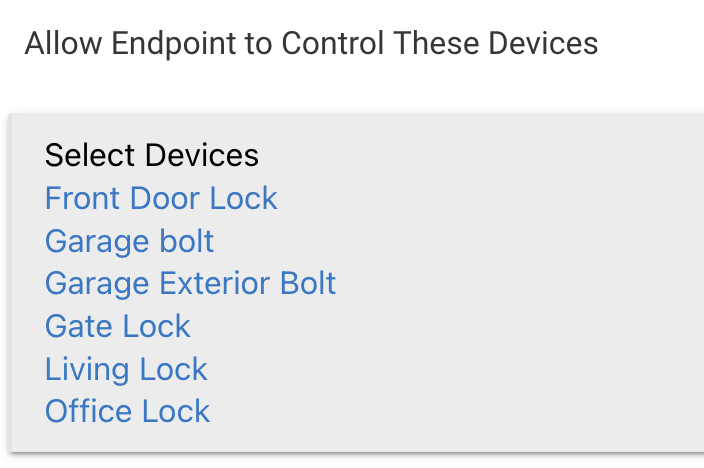Click the first lock in the device list

coord(161,198)
